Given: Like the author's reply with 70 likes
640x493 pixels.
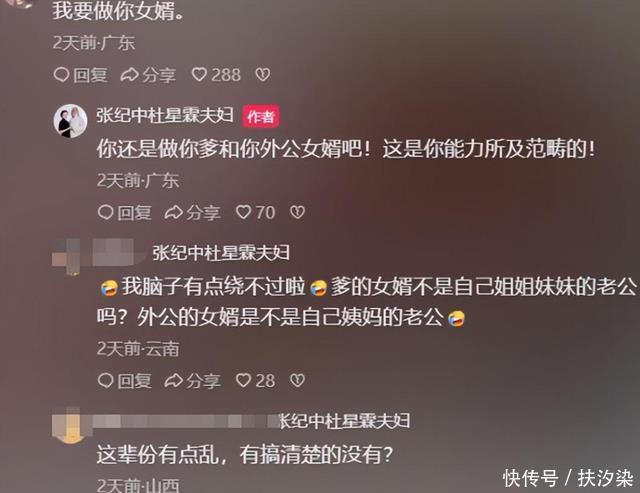Looking at the screenshot, I should (256, 212).
